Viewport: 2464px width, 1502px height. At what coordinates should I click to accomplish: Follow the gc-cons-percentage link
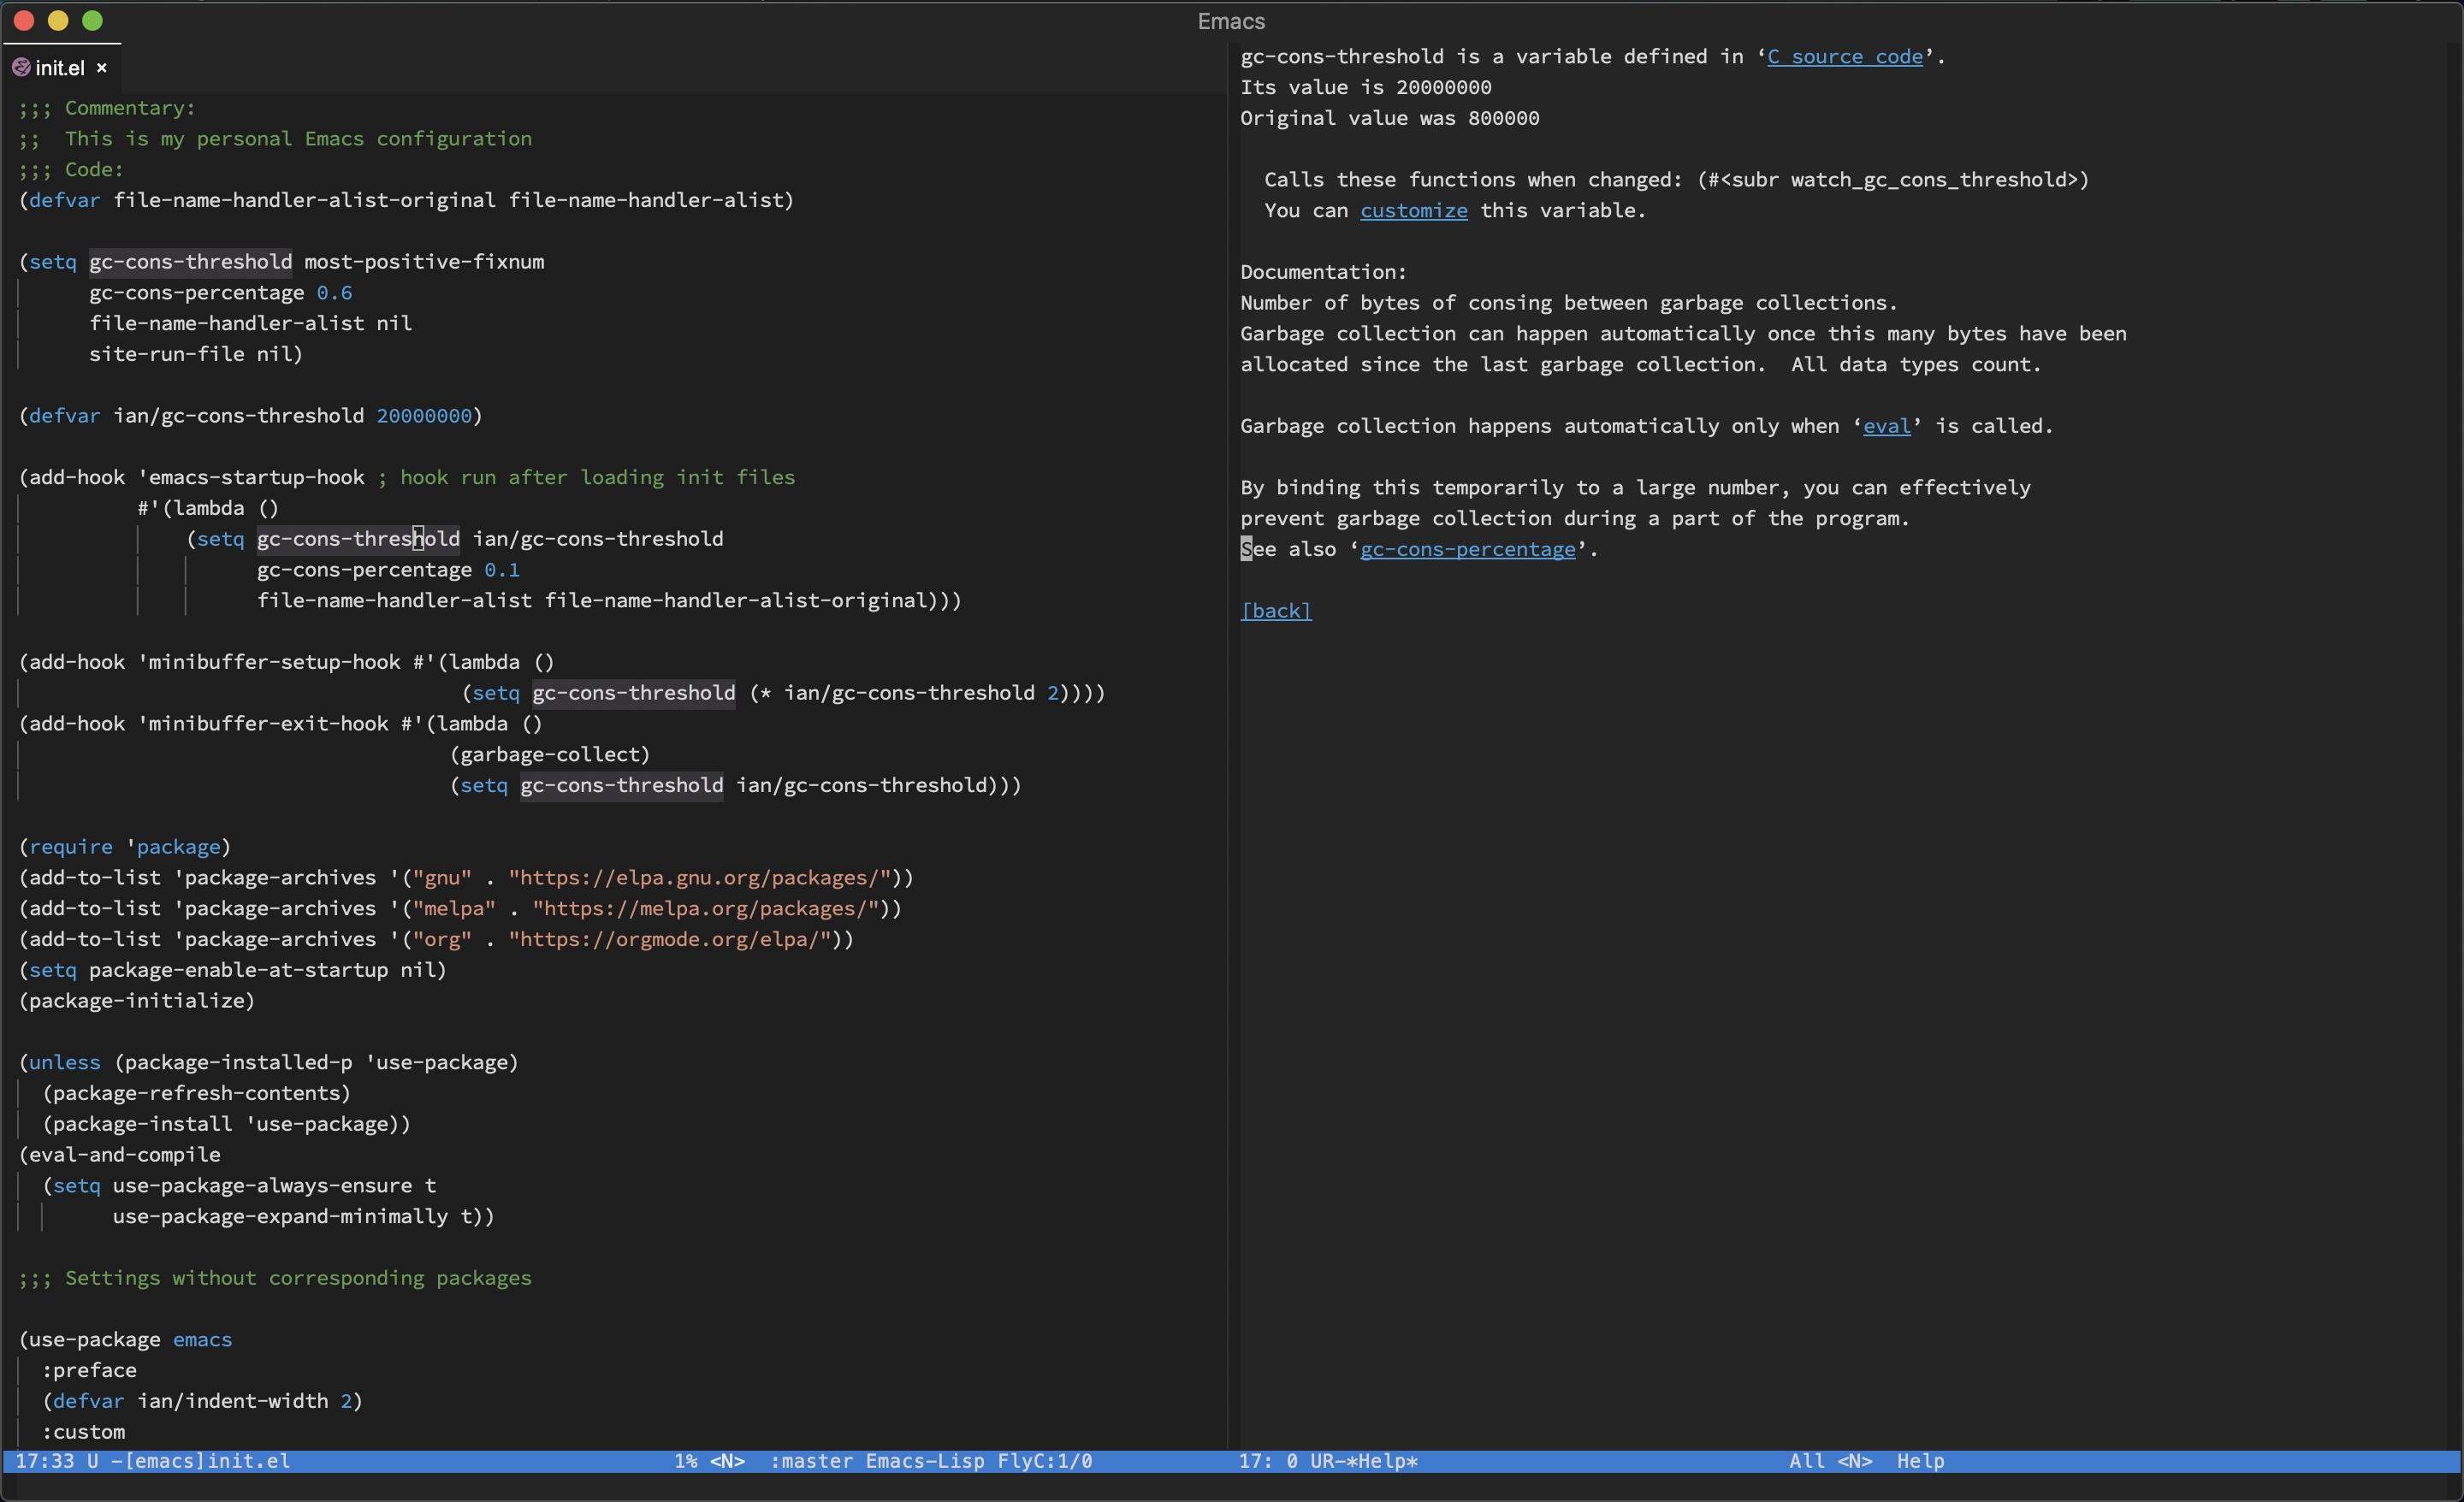point(1467,549)
